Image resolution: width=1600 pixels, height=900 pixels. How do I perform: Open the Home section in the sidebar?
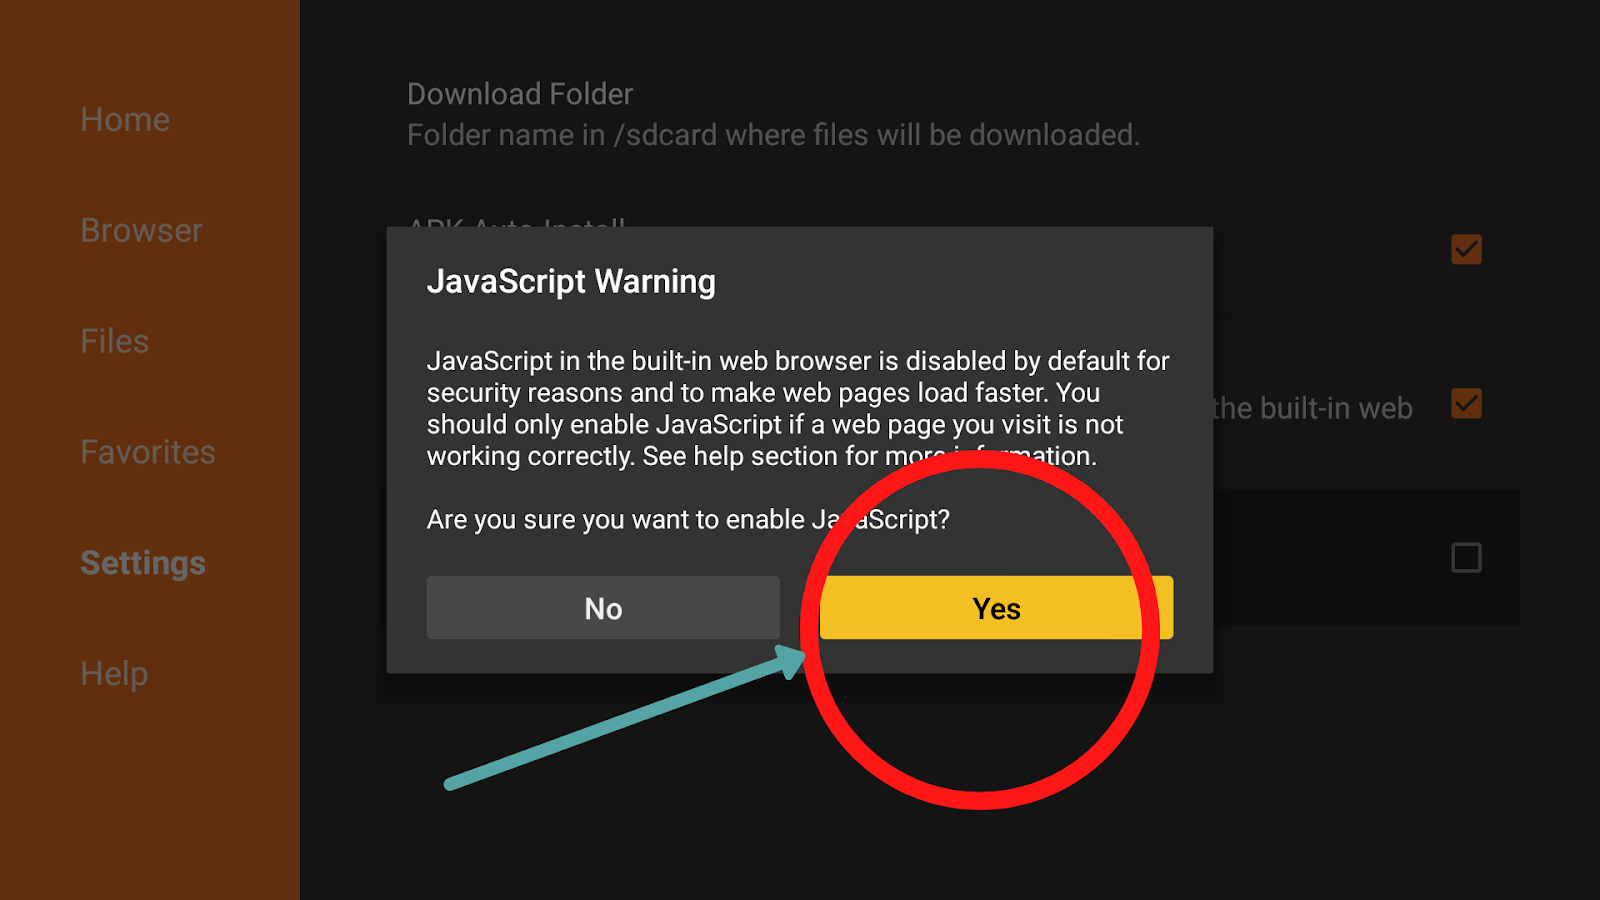125,120
